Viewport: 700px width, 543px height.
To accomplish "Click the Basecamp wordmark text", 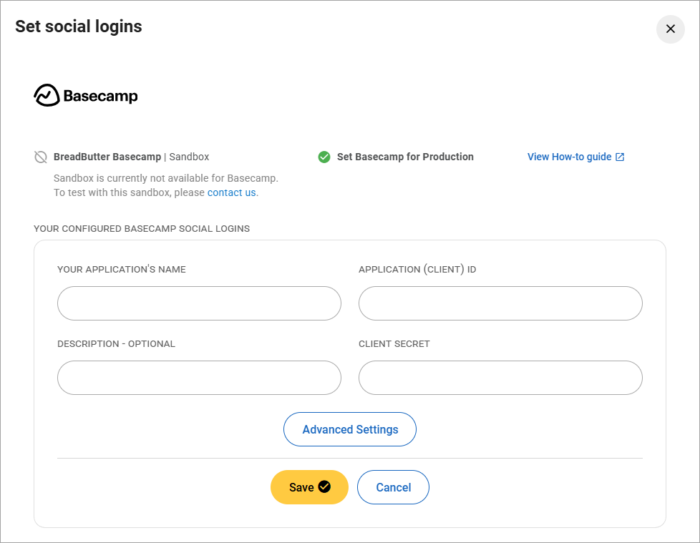I will [101, 97].
